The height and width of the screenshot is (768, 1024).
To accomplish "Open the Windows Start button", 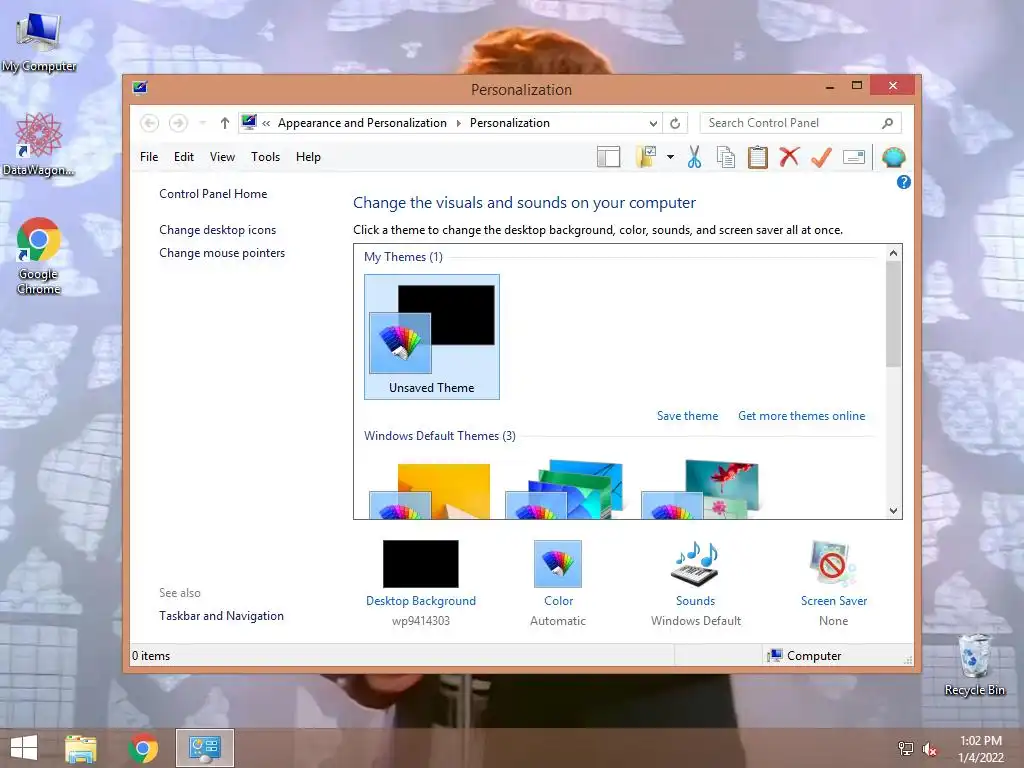I will point(24,748).
